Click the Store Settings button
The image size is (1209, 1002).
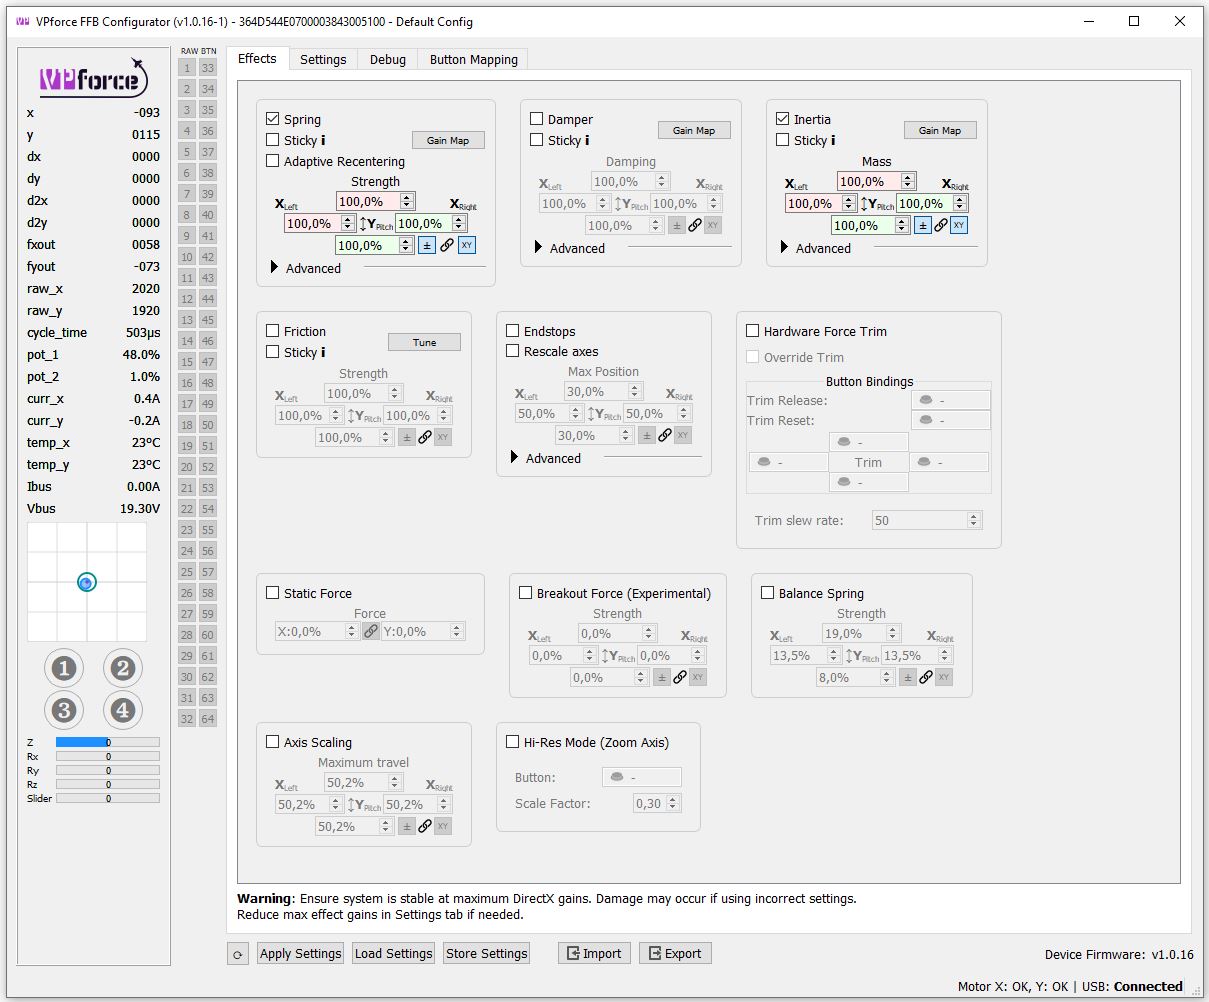486,954
